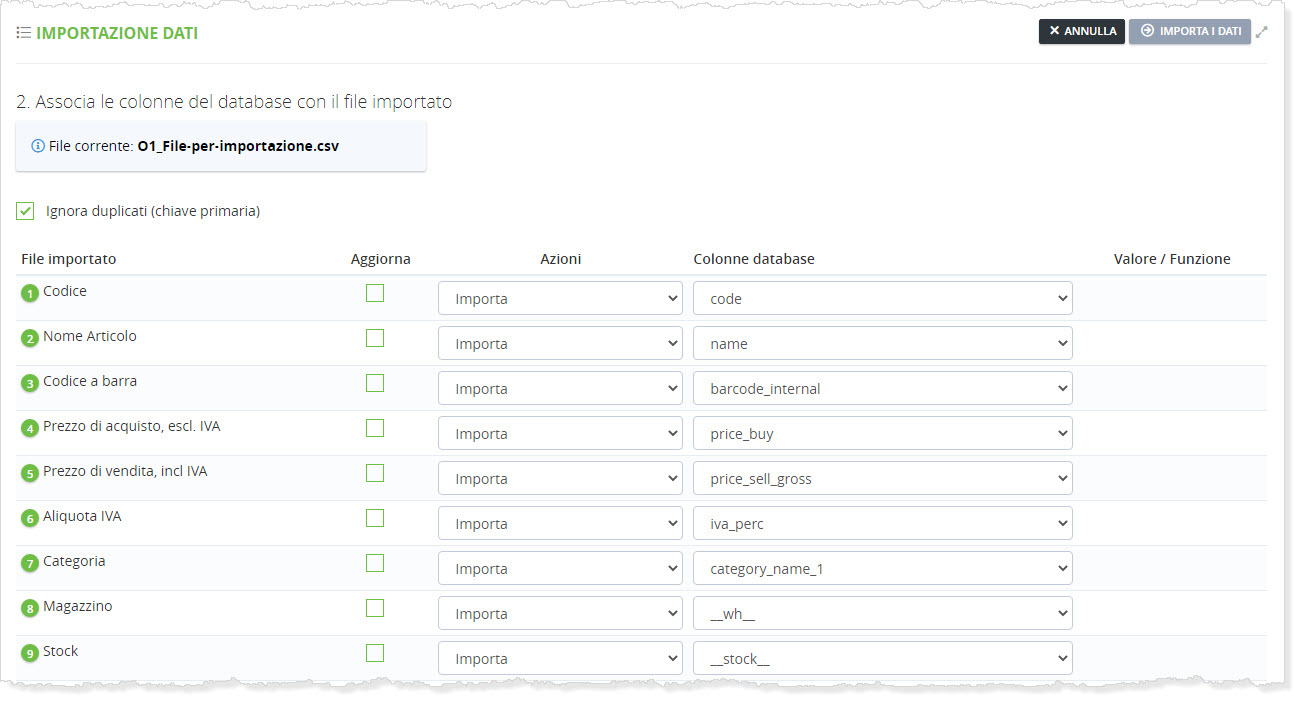Click the expand fullscreen arrows icon
1301x702 pixels.
coord(1262,32)
